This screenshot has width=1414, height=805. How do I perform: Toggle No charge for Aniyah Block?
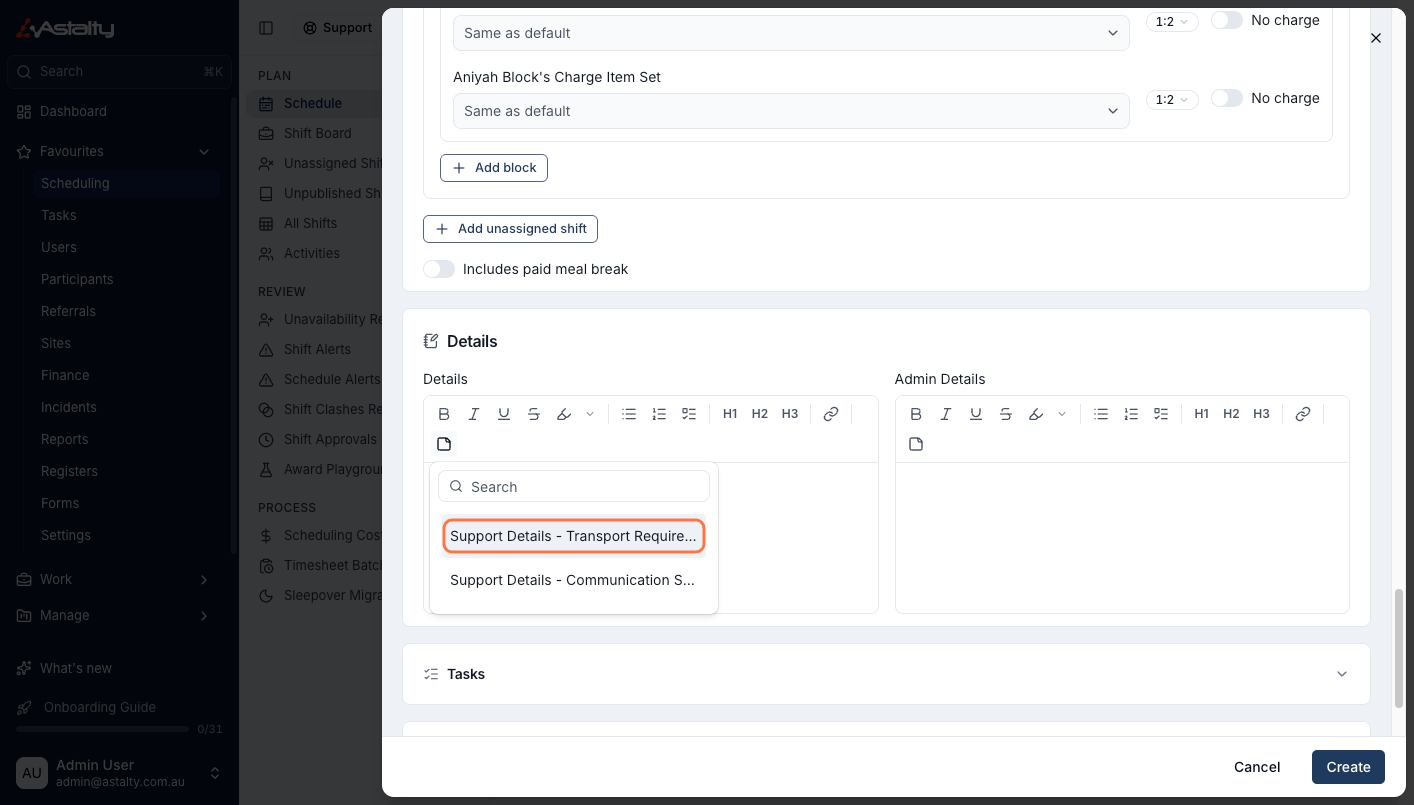click(x=1227, y=98)
